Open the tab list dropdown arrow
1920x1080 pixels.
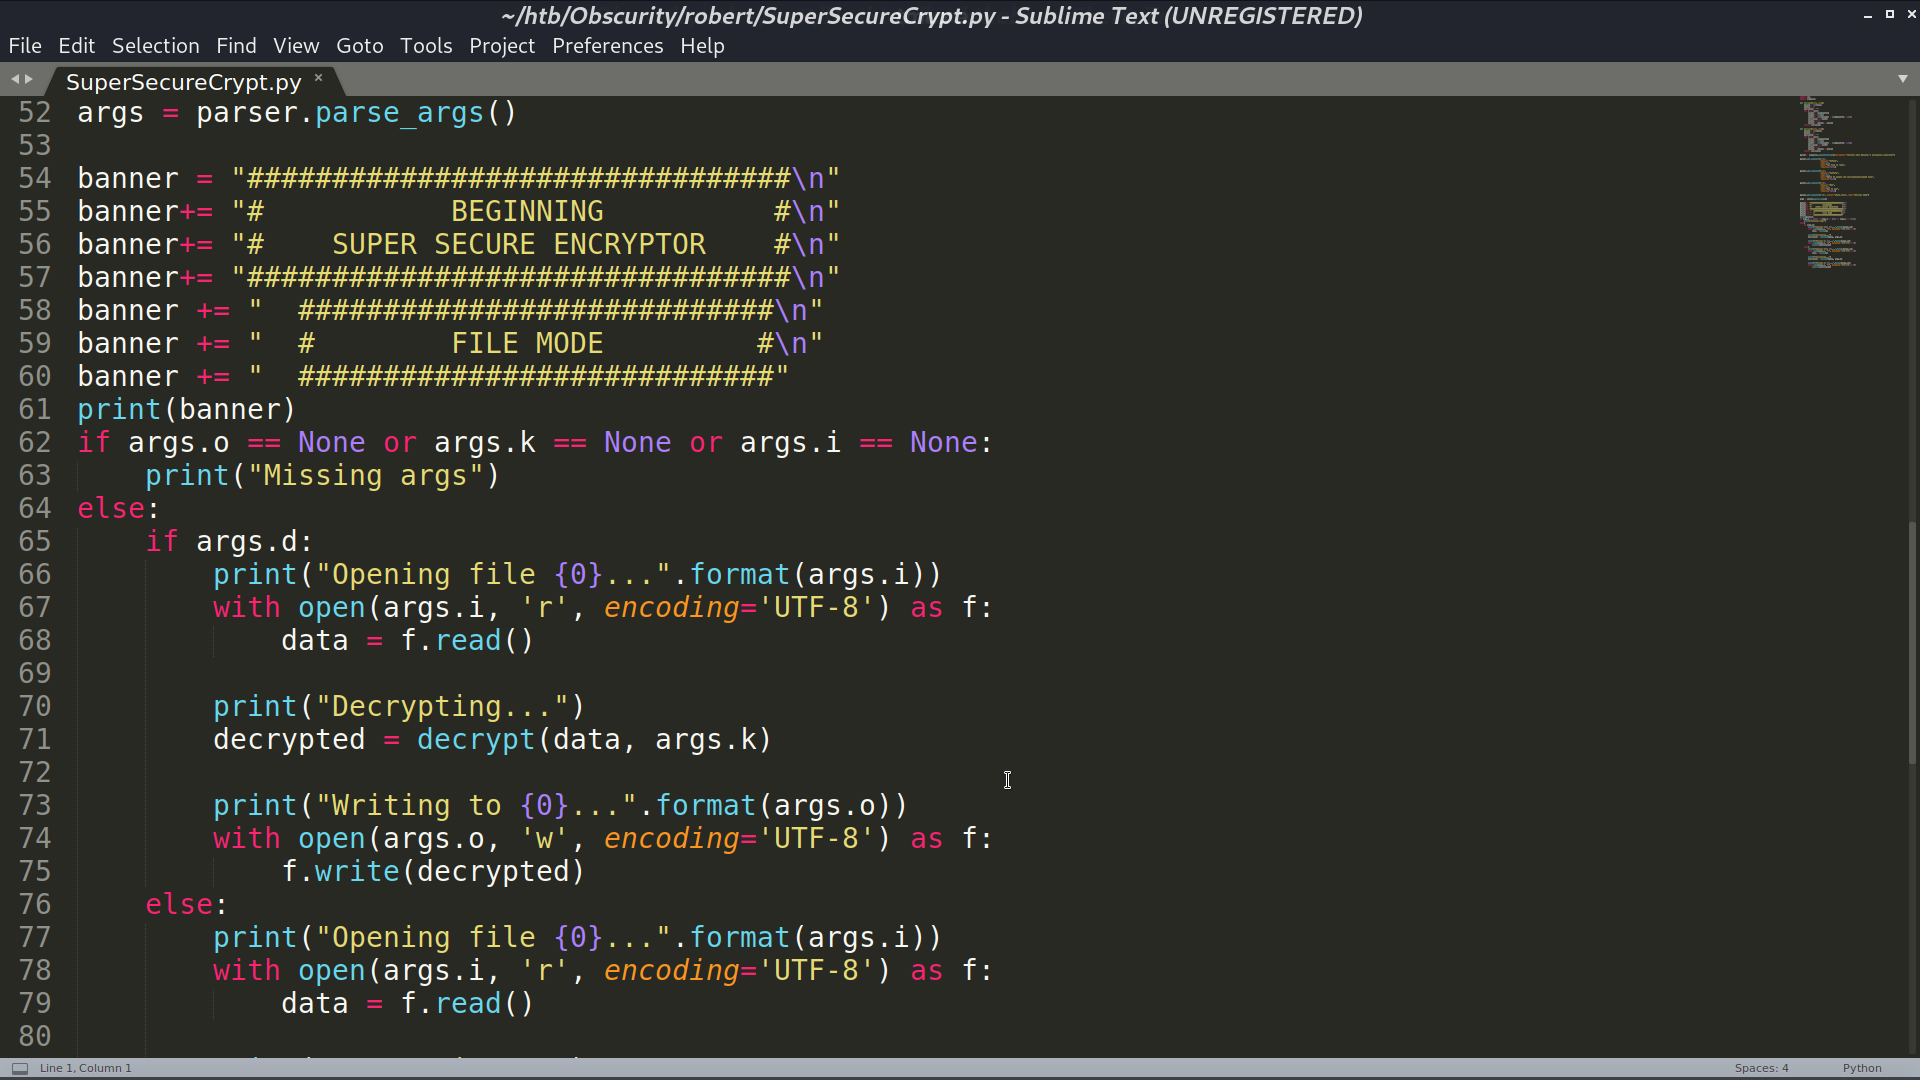click(1903, 79)
